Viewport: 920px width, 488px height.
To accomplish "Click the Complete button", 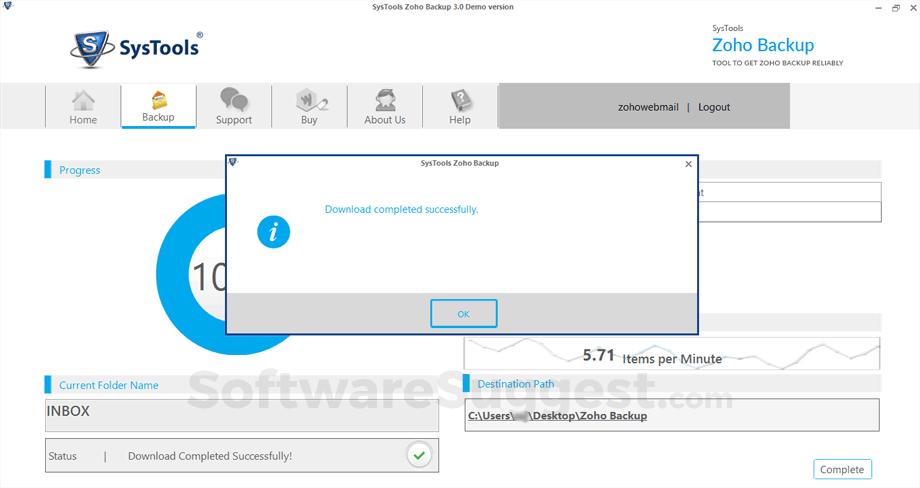I will (x=842, y=469).
